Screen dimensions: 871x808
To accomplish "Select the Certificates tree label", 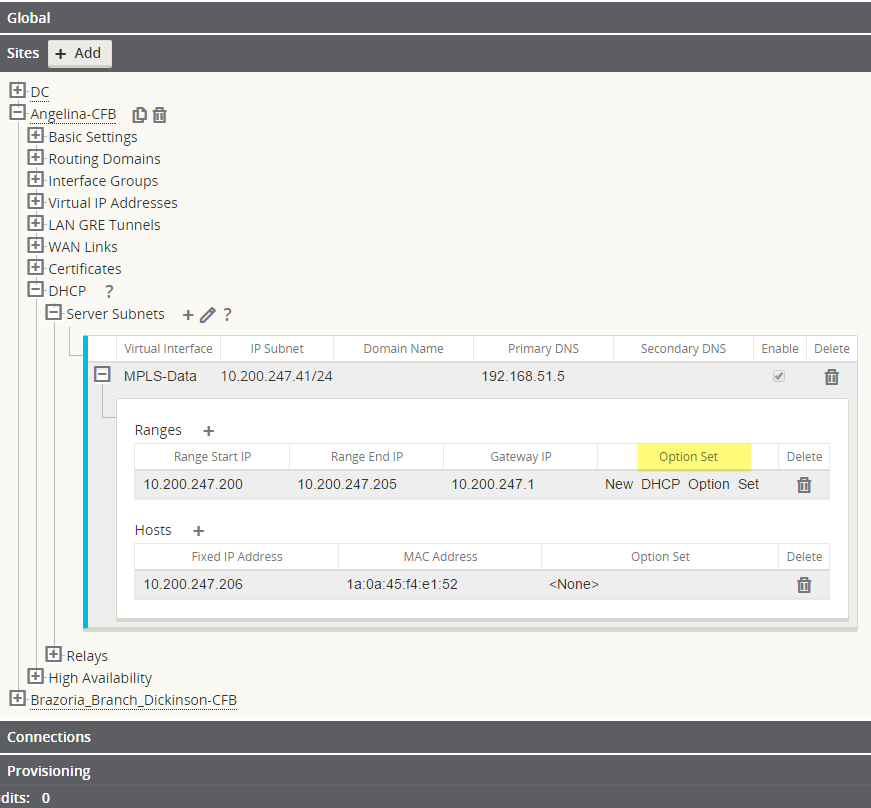I will 84,269.
